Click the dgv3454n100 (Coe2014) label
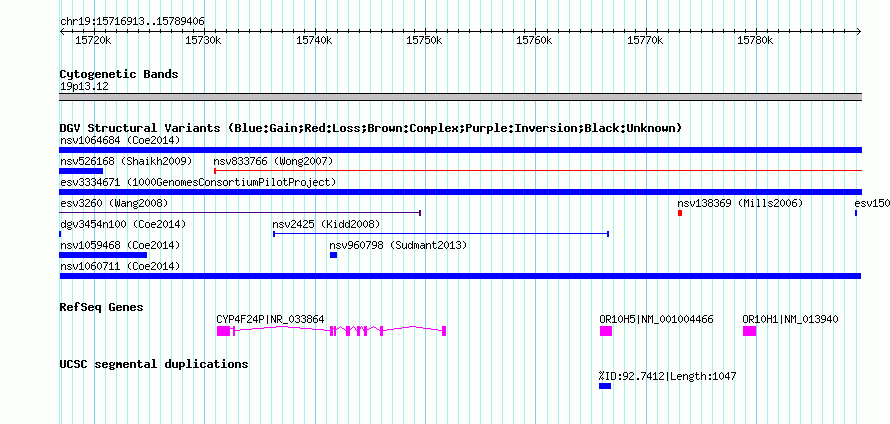Screen dimensions: 890x424 point(123,224)
